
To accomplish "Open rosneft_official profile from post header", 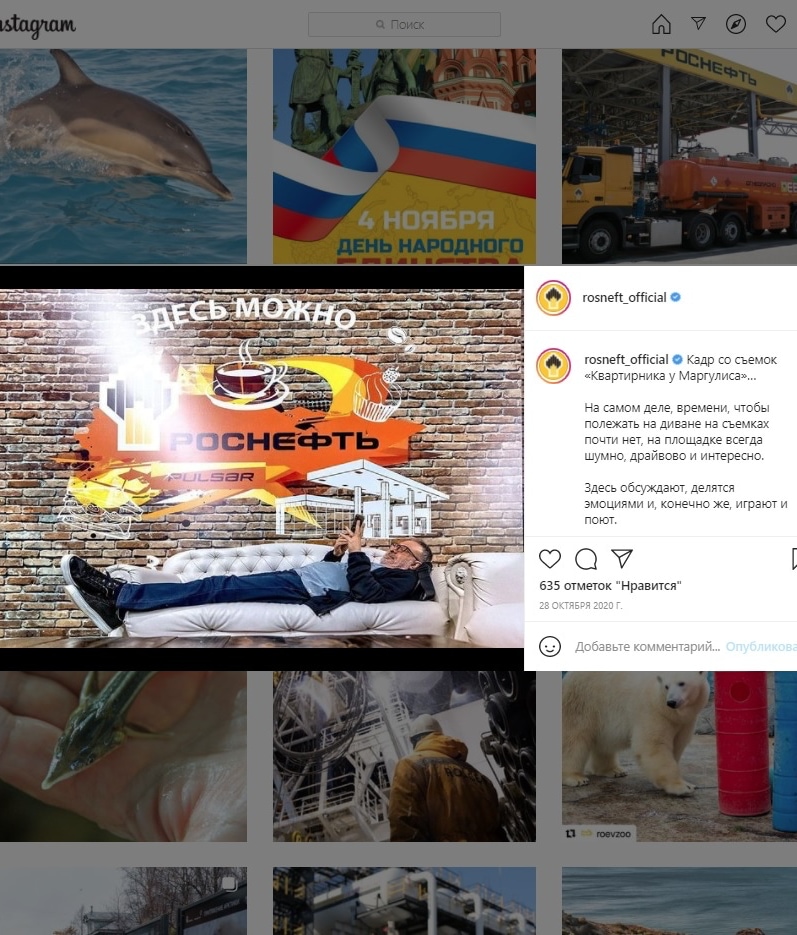I will coord(624,298).
